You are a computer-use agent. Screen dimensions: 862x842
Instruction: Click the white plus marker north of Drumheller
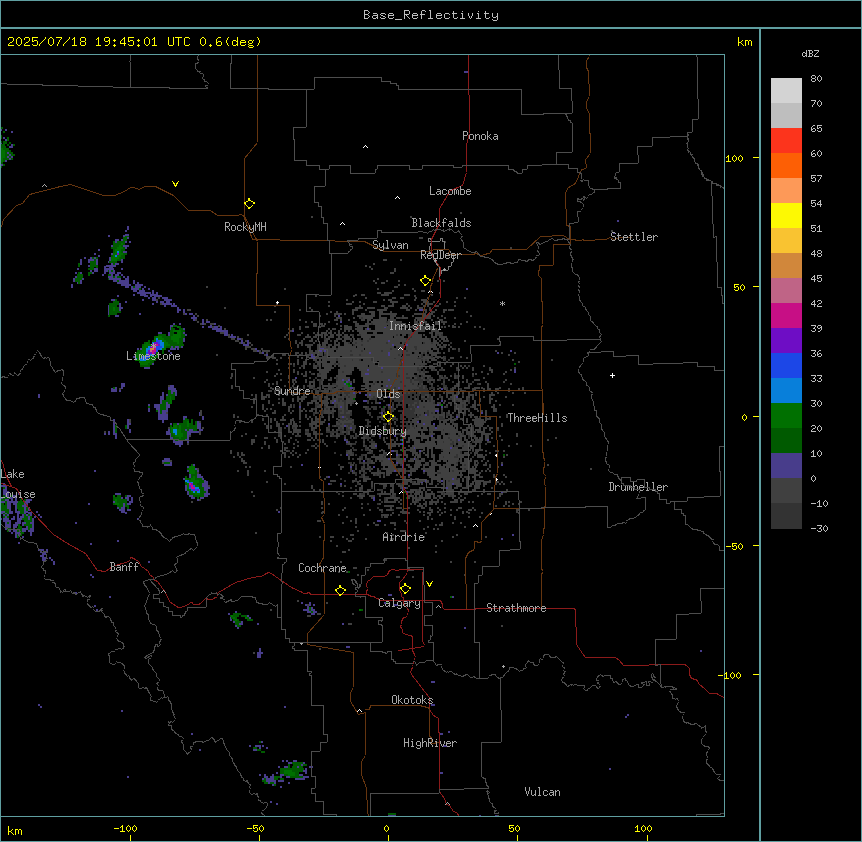[612, 375]
